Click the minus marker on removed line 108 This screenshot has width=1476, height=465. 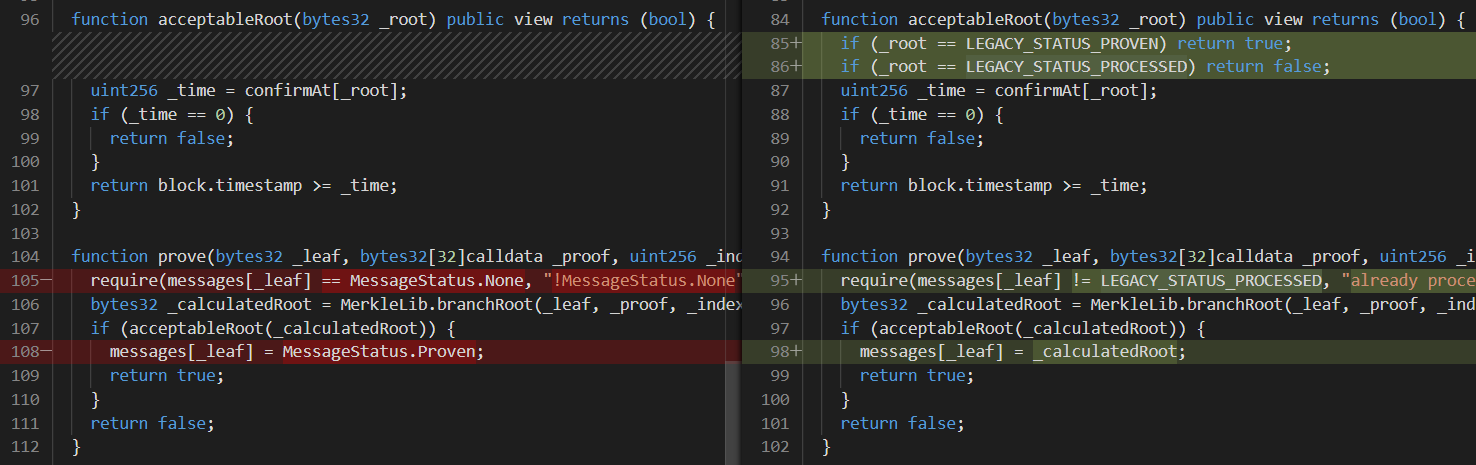coord(48,352)
